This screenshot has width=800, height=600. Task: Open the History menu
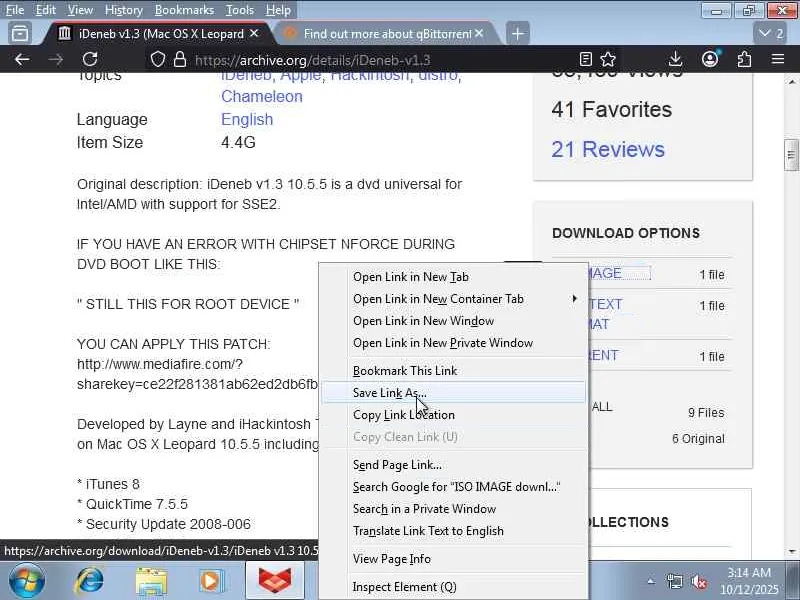[123, 10]
